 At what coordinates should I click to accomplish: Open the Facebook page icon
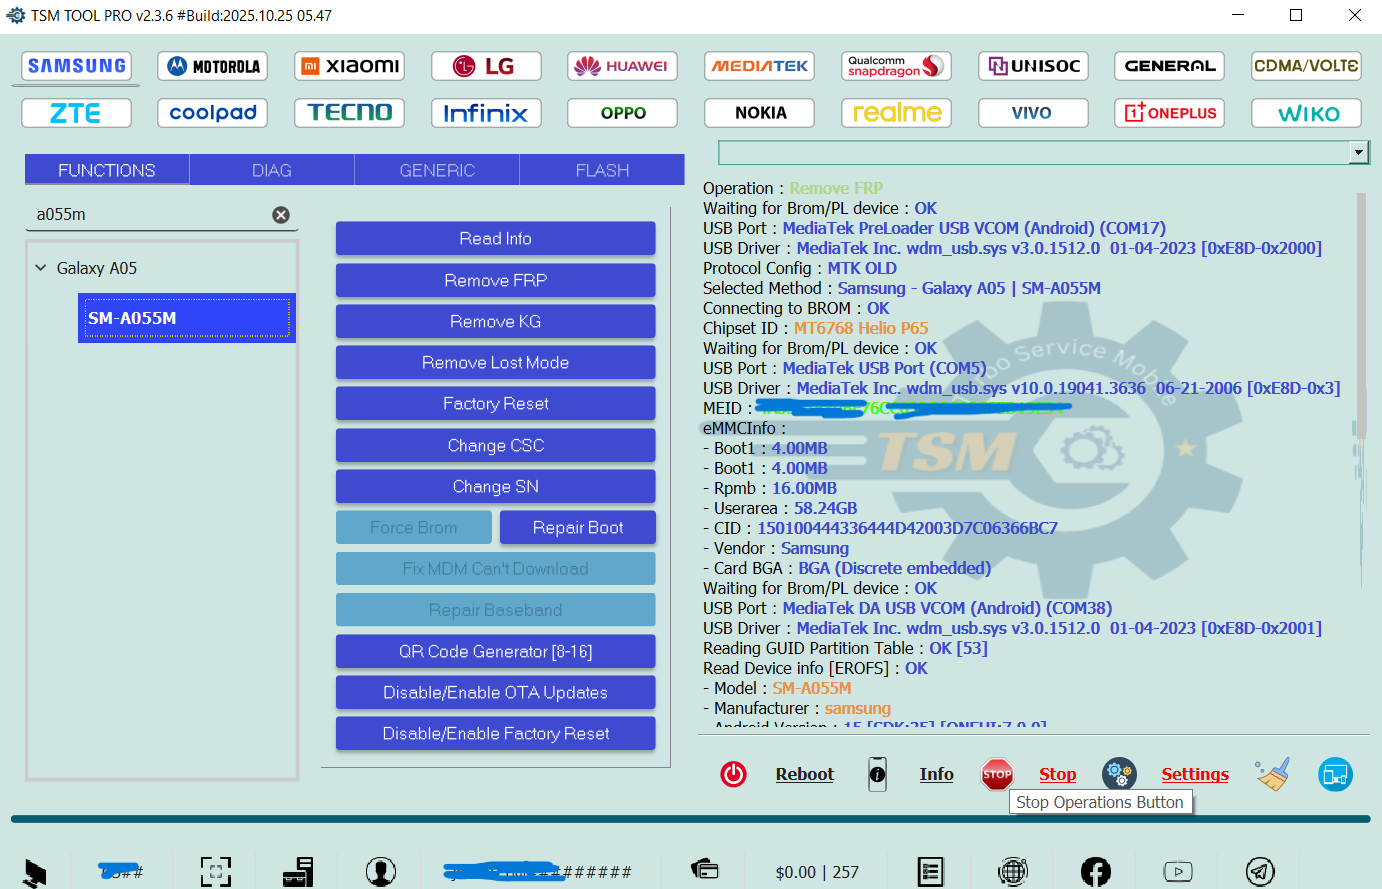click(1096, 872)
